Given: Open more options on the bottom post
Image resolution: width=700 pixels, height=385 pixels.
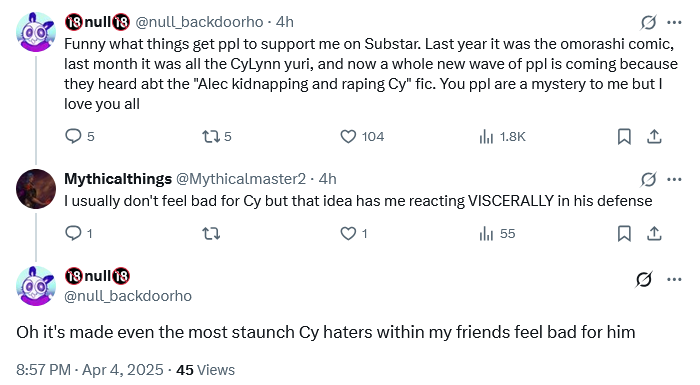Looking at the screenshot, I should click(x=674, y=280).
